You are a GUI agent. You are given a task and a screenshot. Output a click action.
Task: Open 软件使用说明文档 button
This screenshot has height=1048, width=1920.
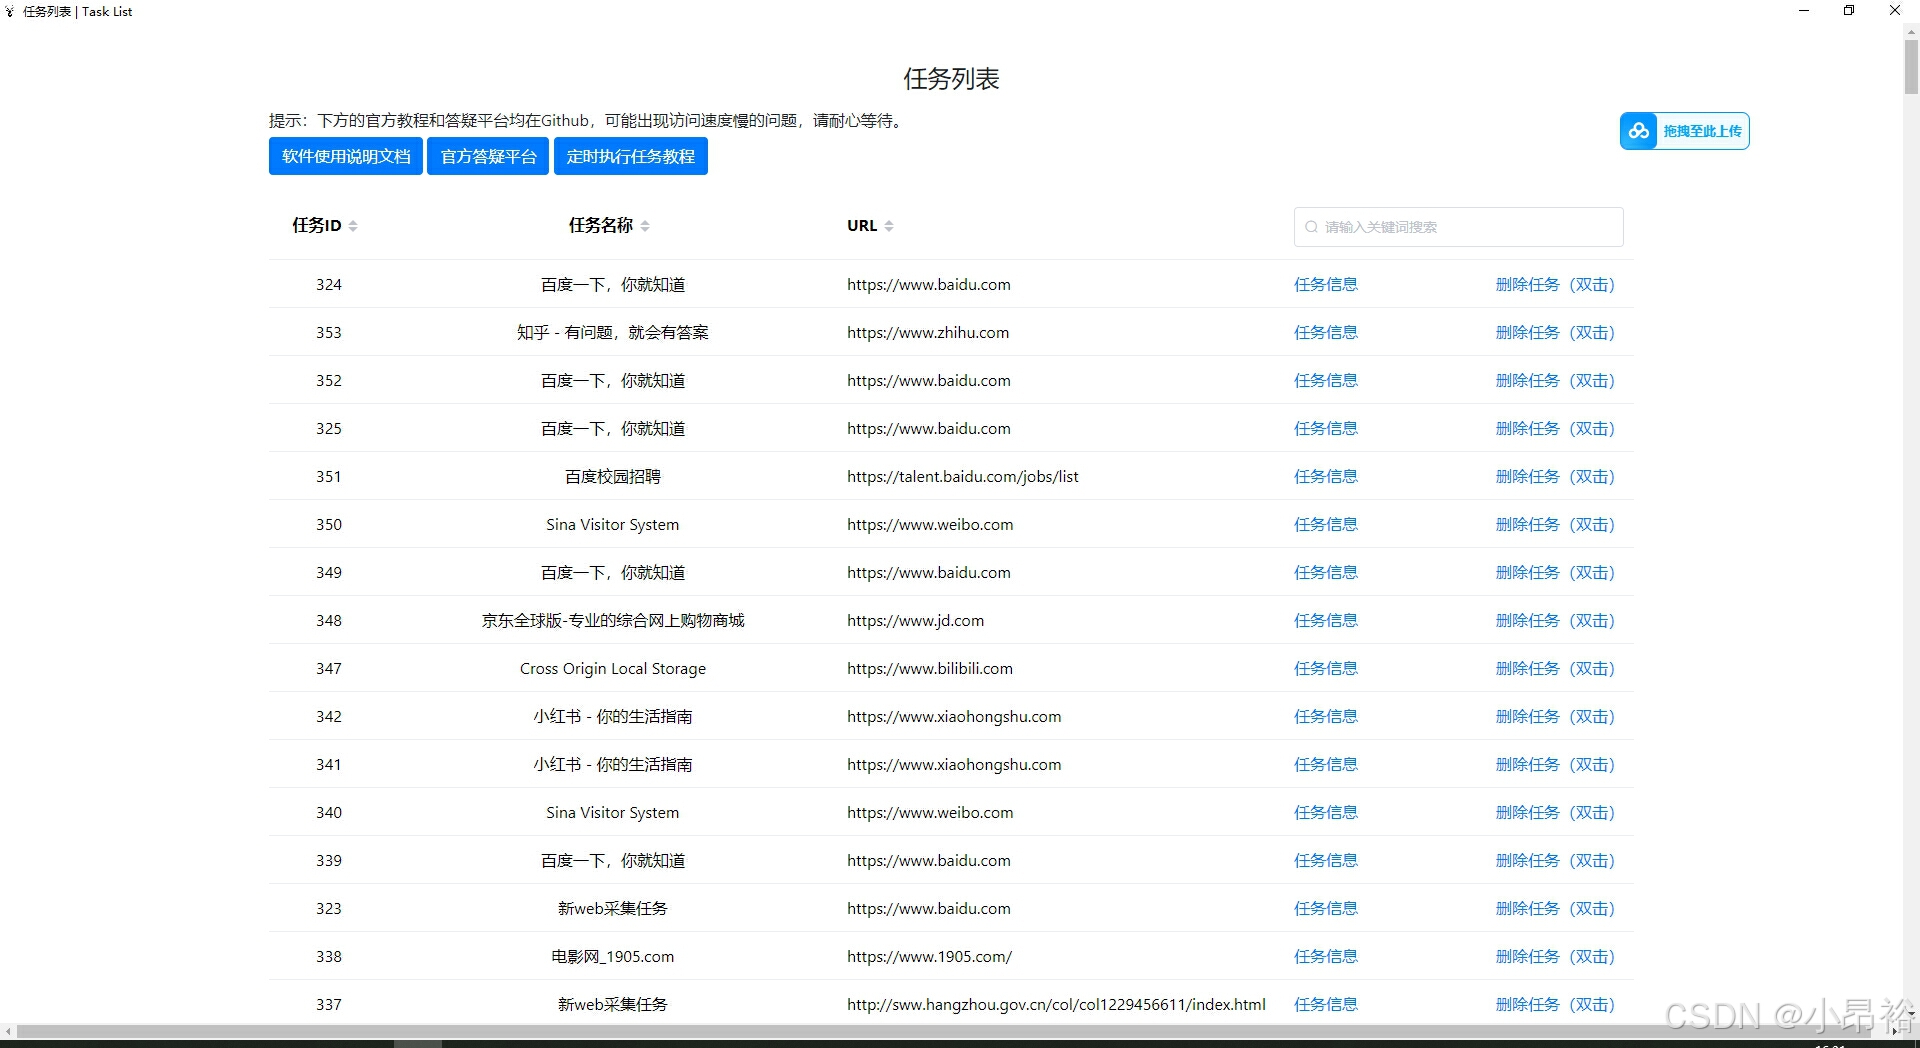pos(346,156)
